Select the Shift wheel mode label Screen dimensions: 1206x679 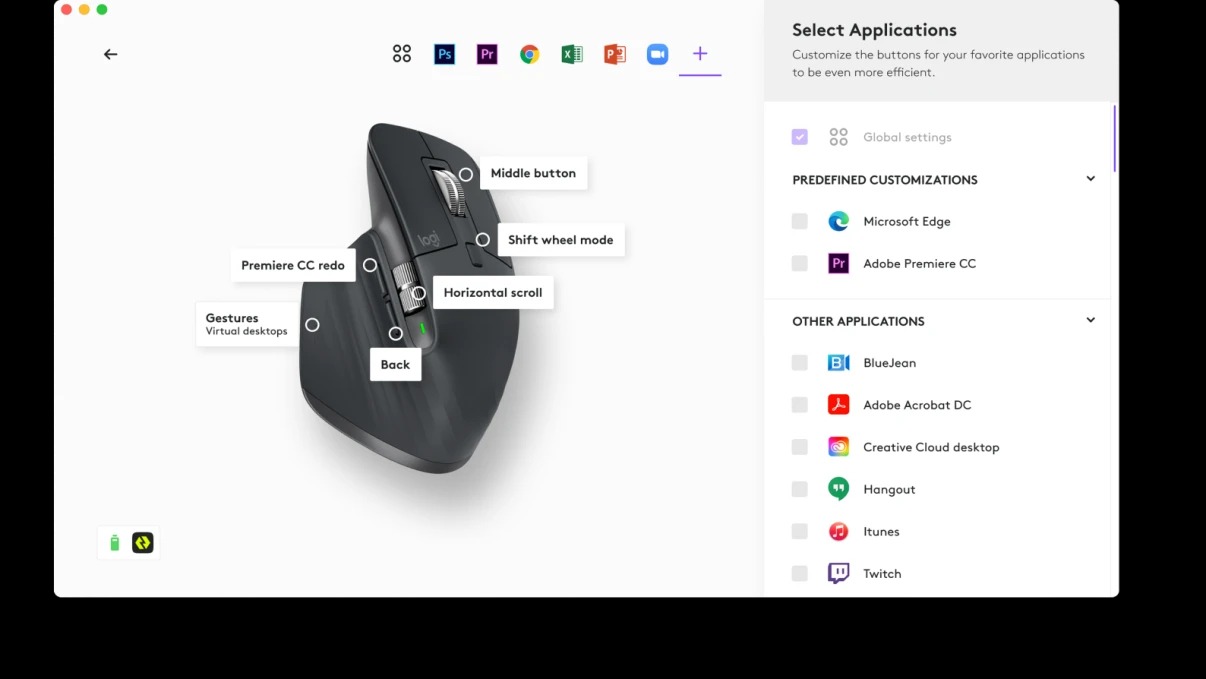pos(561,240)
